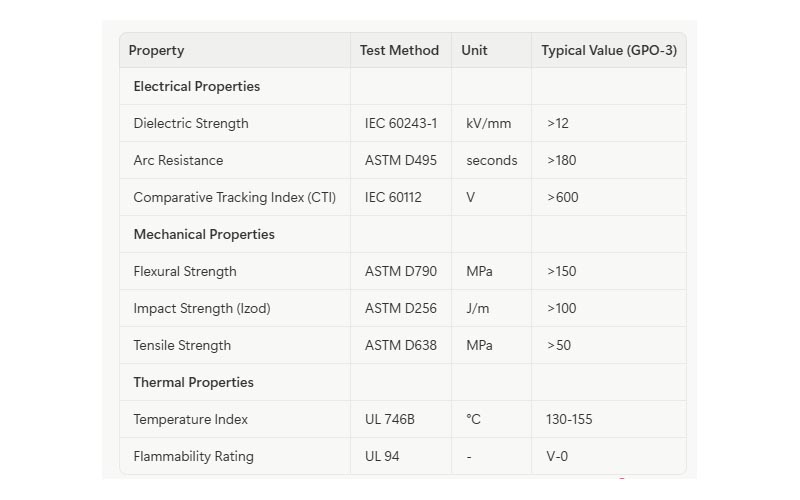Click the Property column header
Screen dimensions: 800x500
tap(157, 50)
